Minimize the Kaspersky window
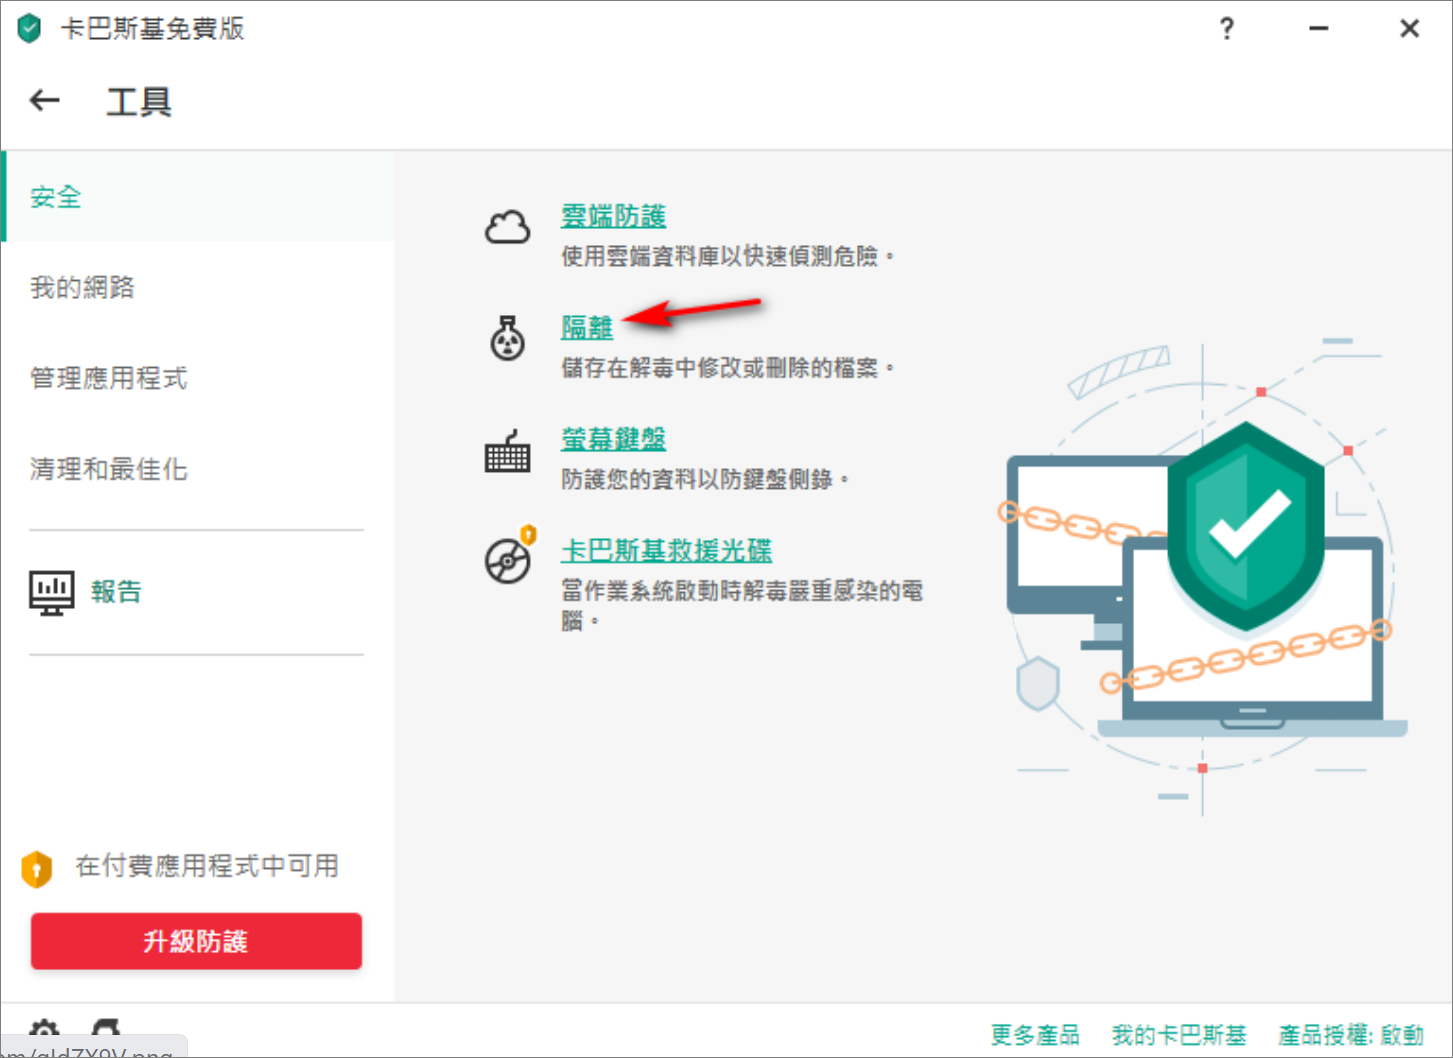The width and height of the screenshot is (1453, 1058). coord(1319,28)
